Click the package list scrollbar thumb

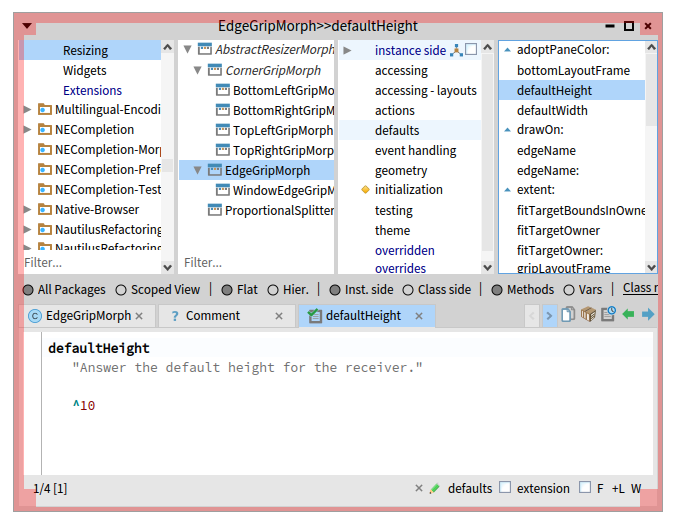pyautogui.click(x=167, y=165)
